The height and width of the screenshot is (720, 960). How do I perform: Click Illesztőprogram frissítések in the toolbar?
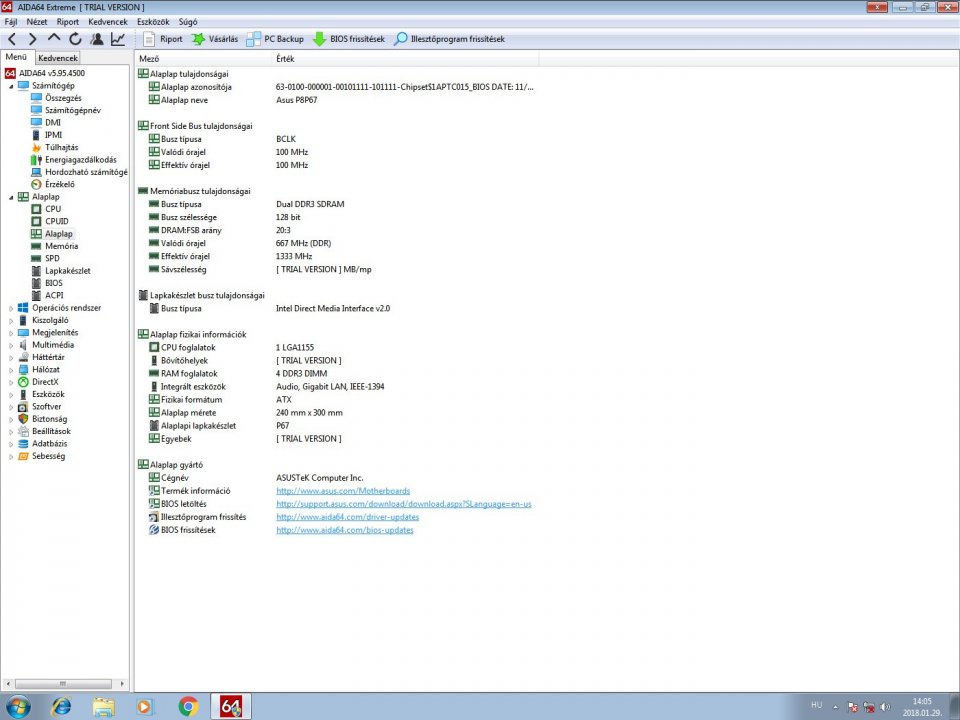(x=449, y=39)
